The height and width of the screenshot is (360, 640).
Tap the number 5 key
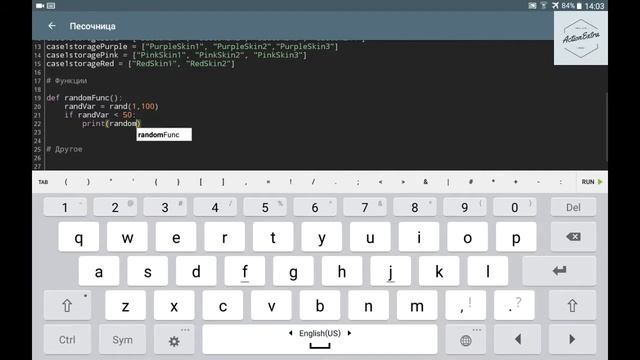point(265,207)
